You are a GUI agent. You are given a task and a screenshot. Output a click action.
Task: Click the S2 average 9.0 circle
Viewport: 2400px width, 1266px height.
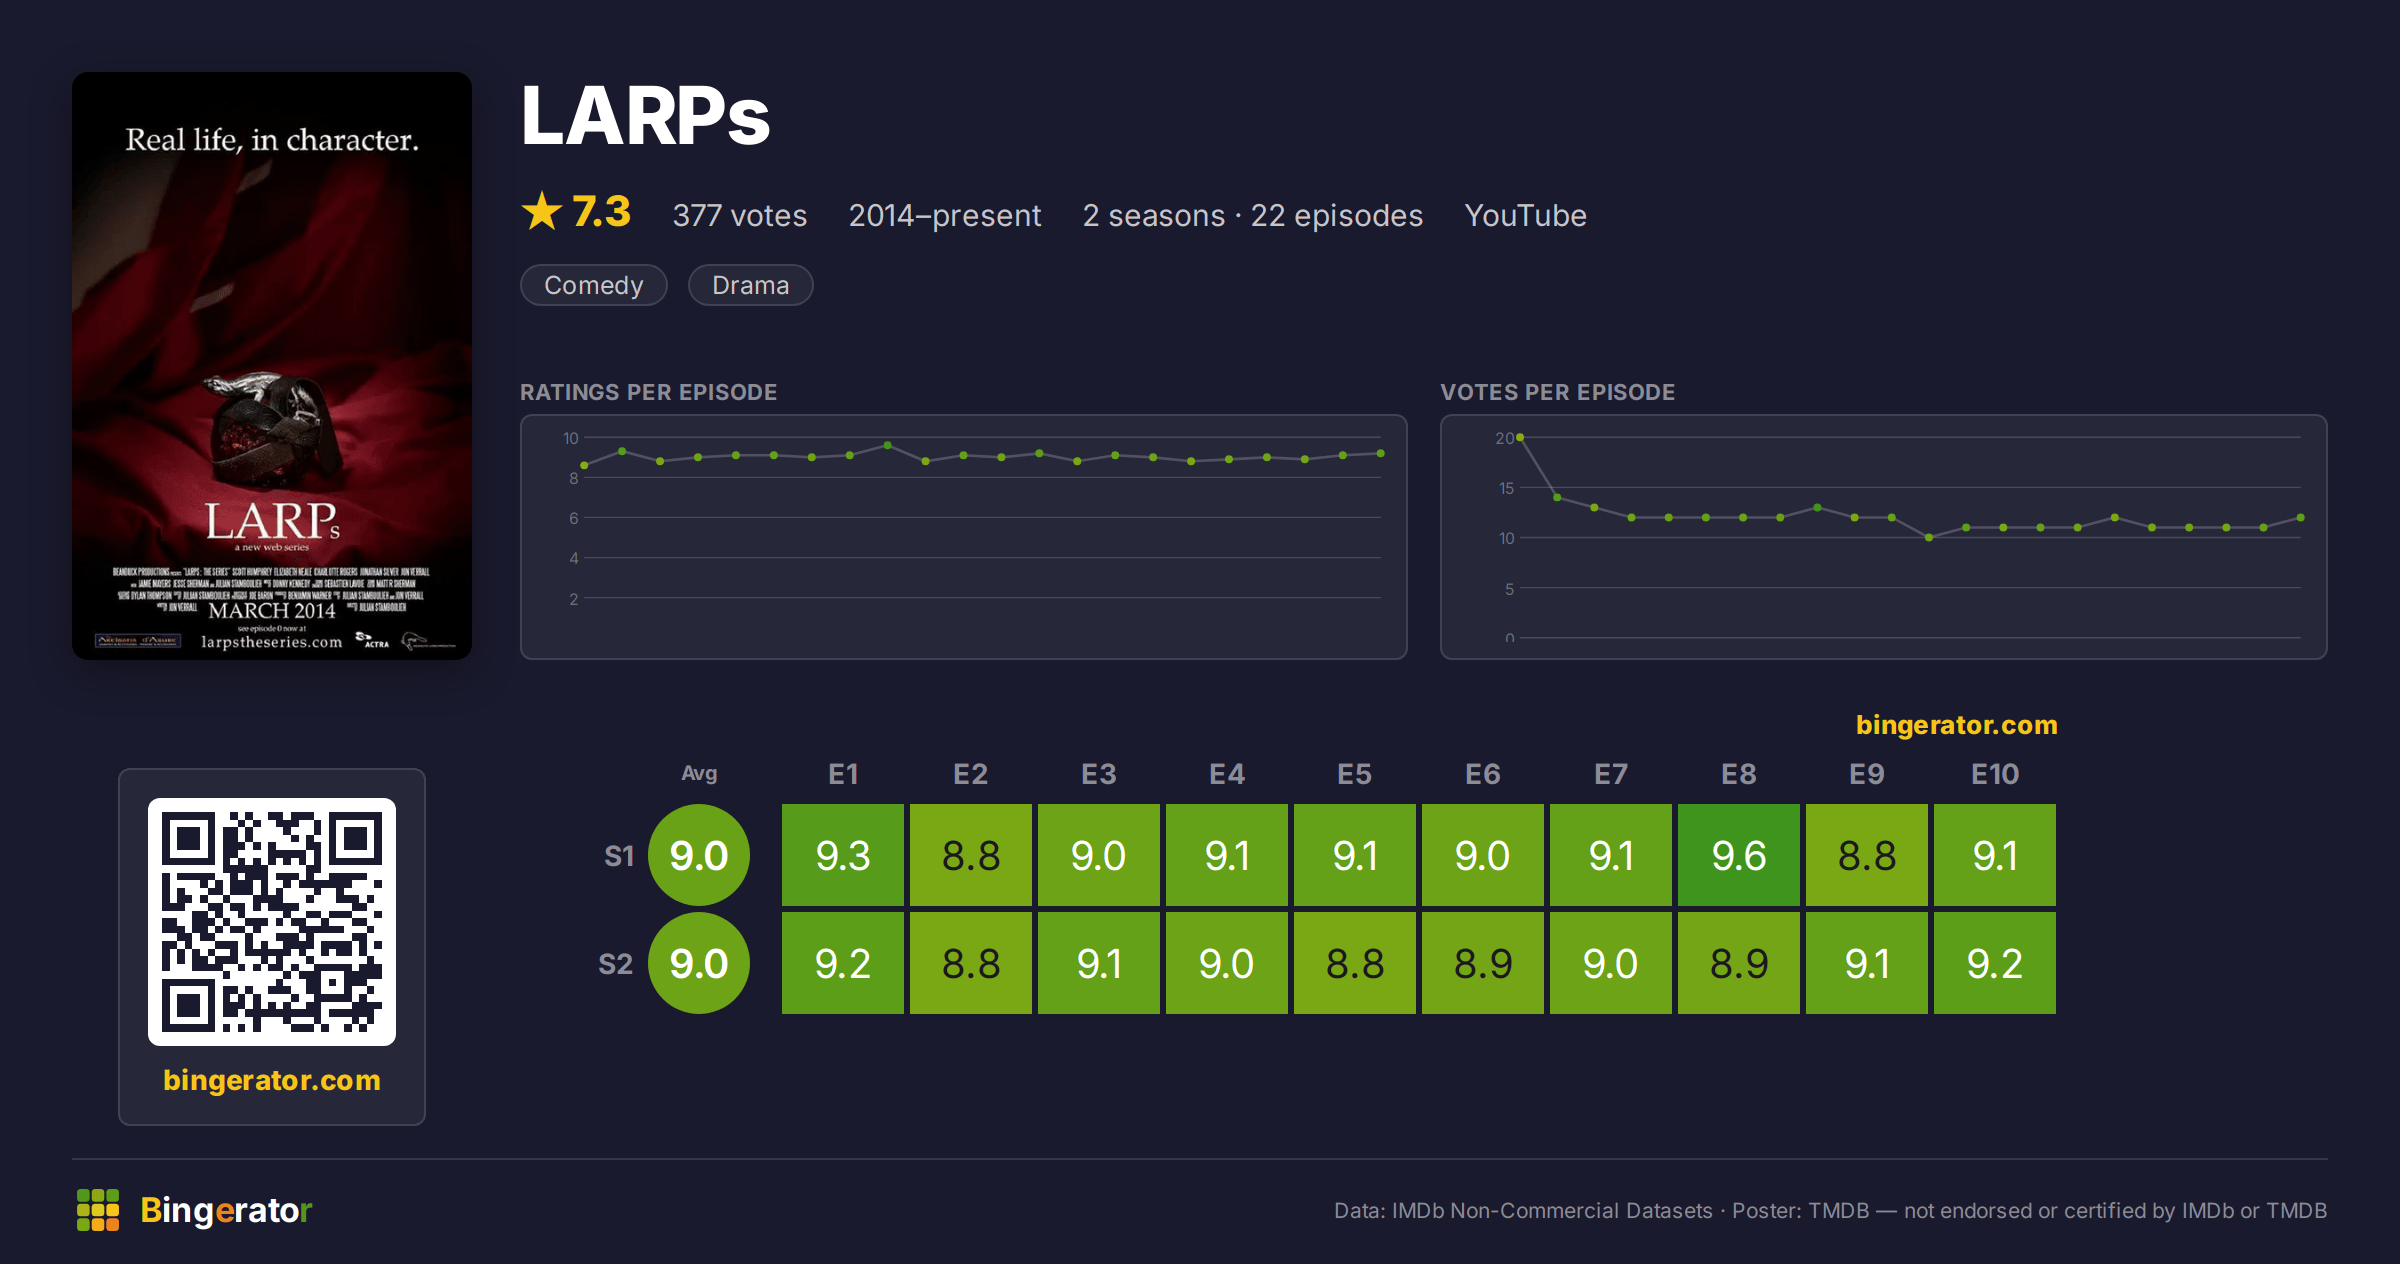coord(699,963)
